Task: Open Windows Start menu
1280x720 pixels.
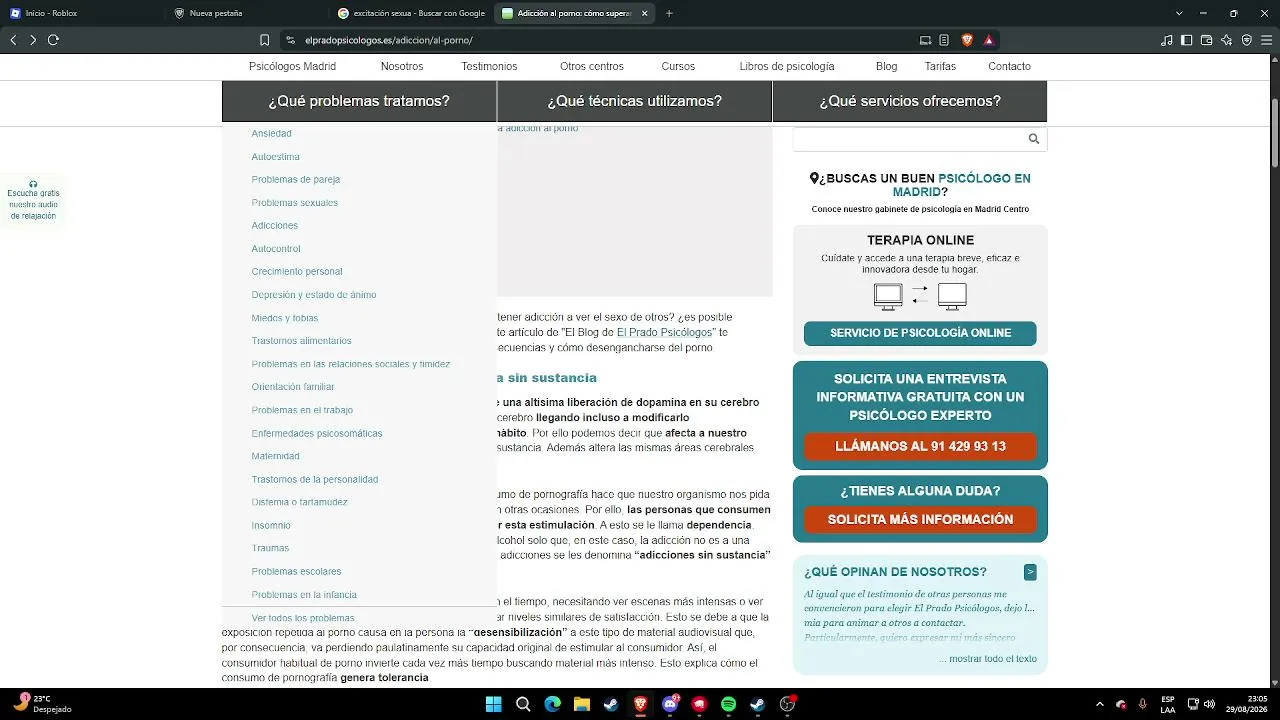Action: (493, 704)
